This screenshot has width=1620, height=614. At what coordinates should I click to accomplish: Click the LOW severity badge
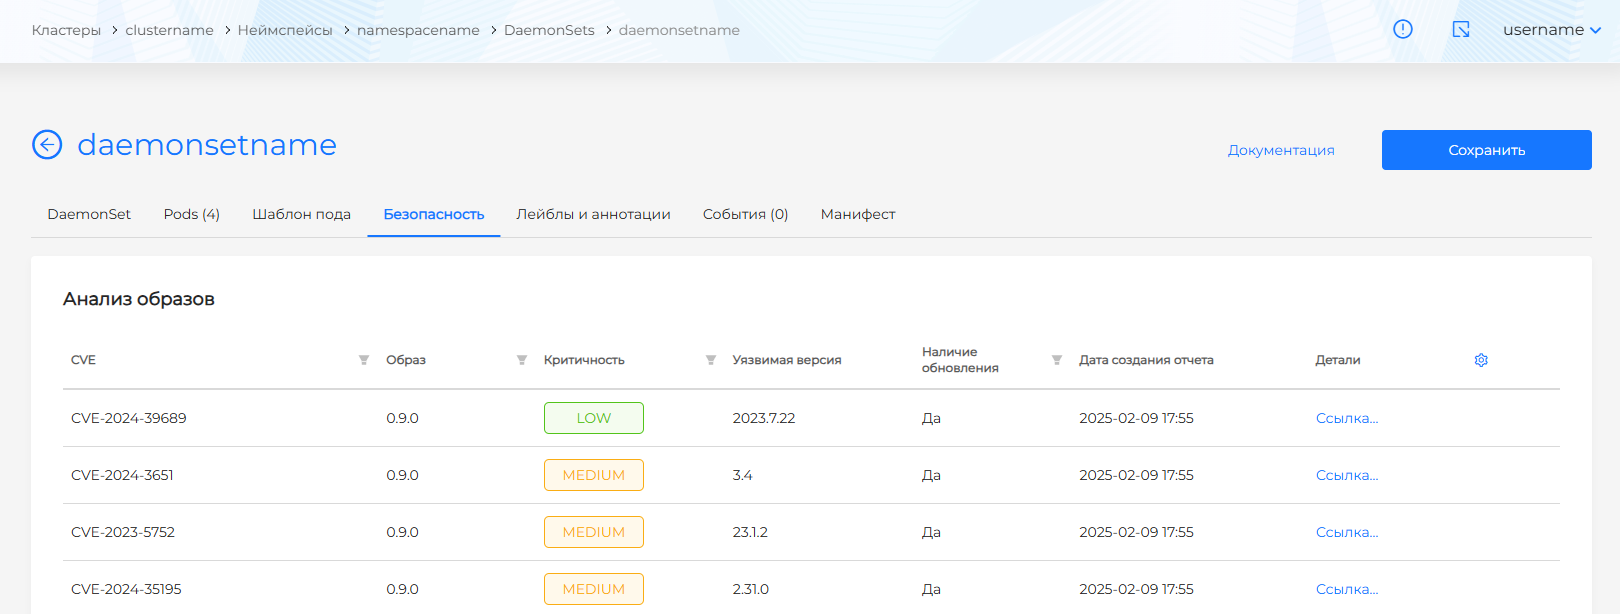pyautogui.click(x=593, y=418)
